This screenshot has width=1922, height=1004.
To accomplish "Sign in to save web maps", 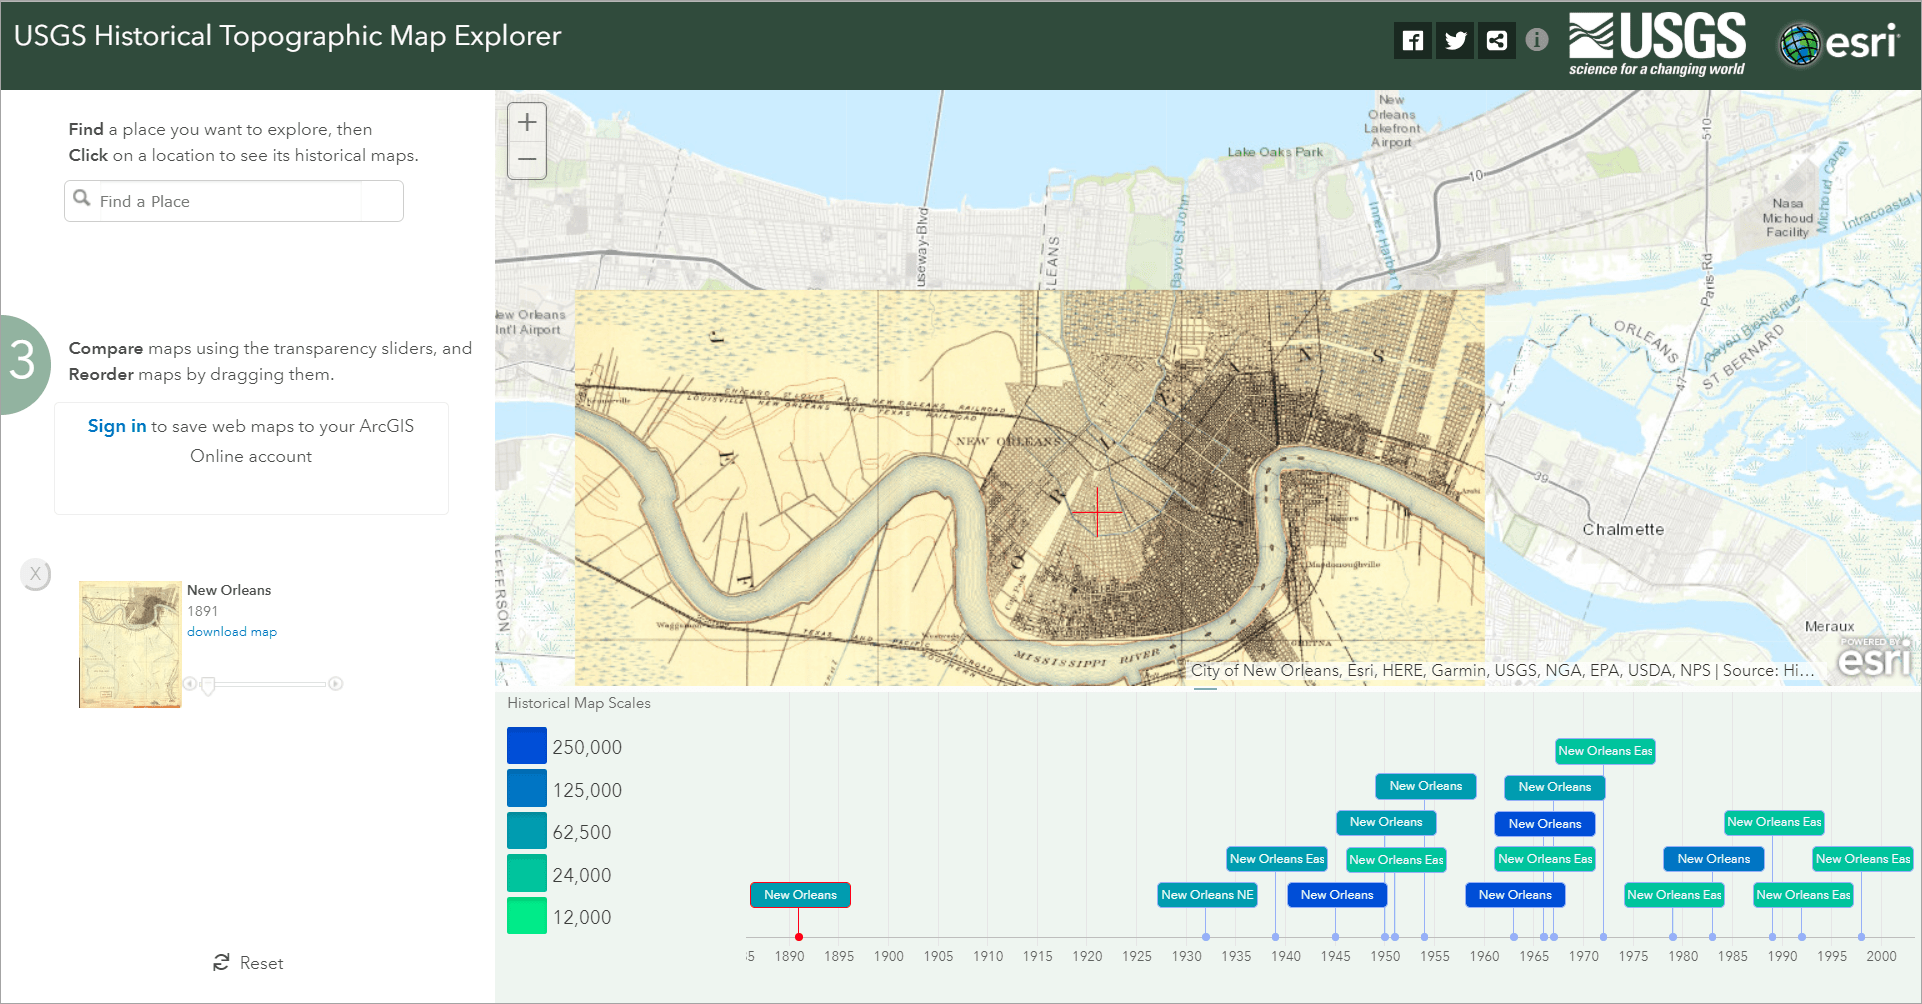I will (x=116, y=425).
